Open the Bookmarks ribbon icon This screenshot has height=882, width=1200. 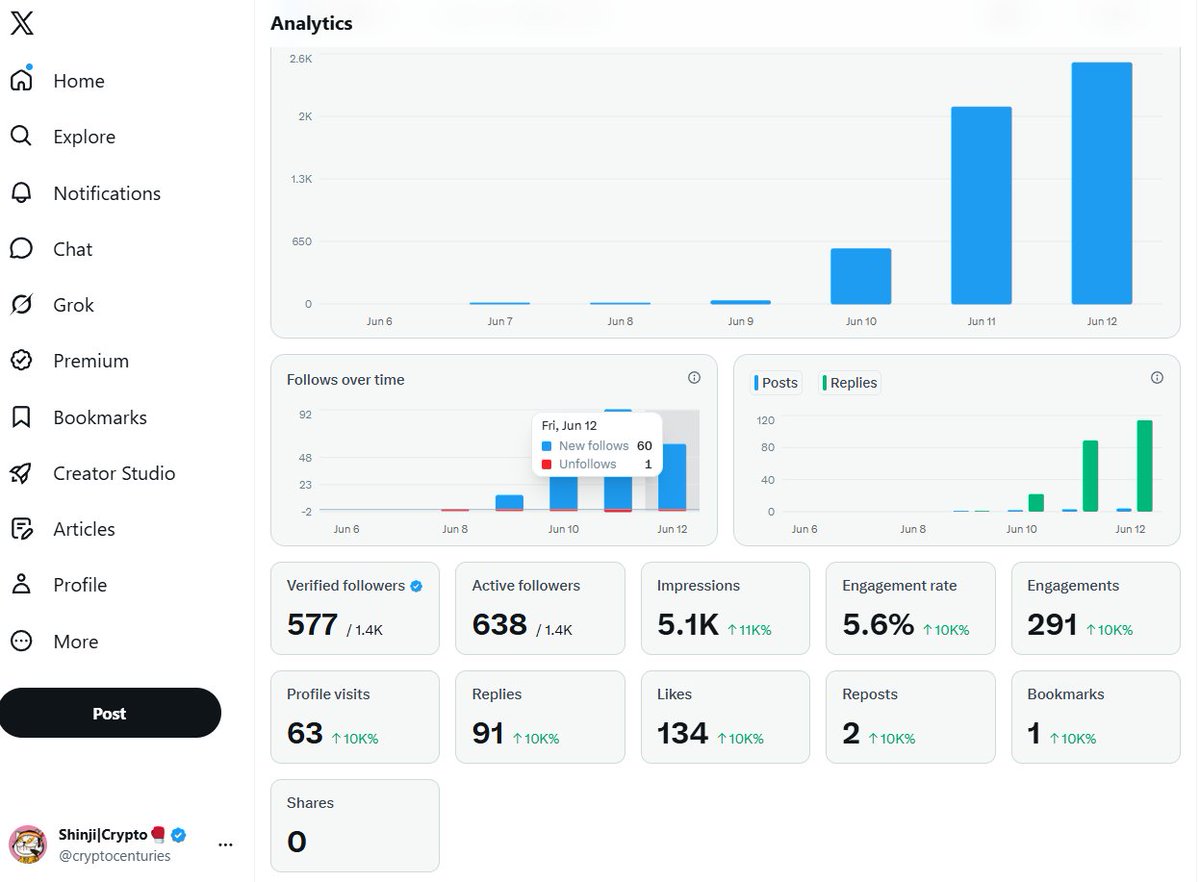21,417
